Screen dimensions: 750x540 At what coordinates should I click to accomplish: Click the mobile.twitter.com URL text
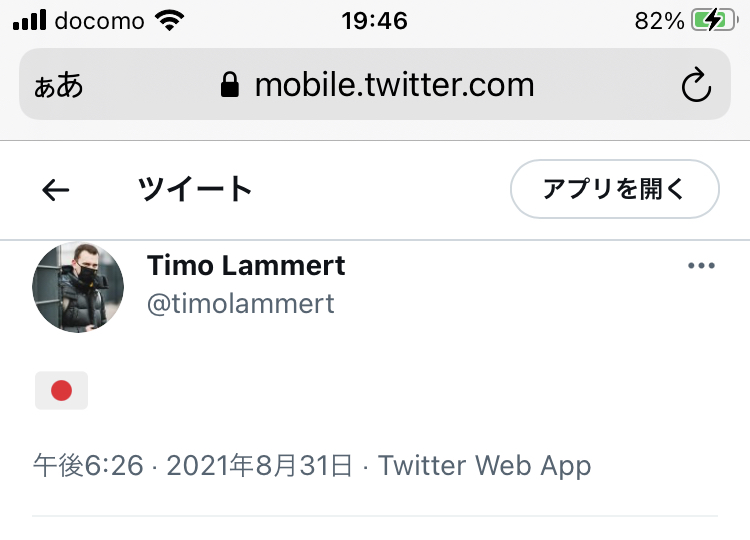coord(395,85)
